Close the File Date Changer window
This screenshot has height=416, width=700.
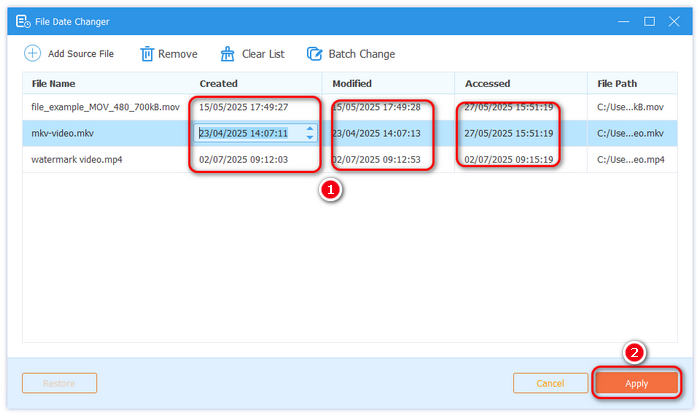[674, 21]
